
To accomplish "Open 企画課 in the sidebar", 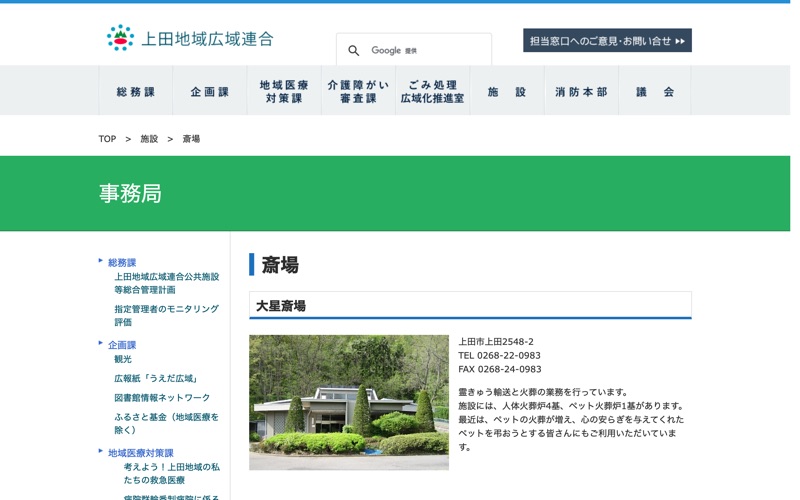I will point(122,345).
